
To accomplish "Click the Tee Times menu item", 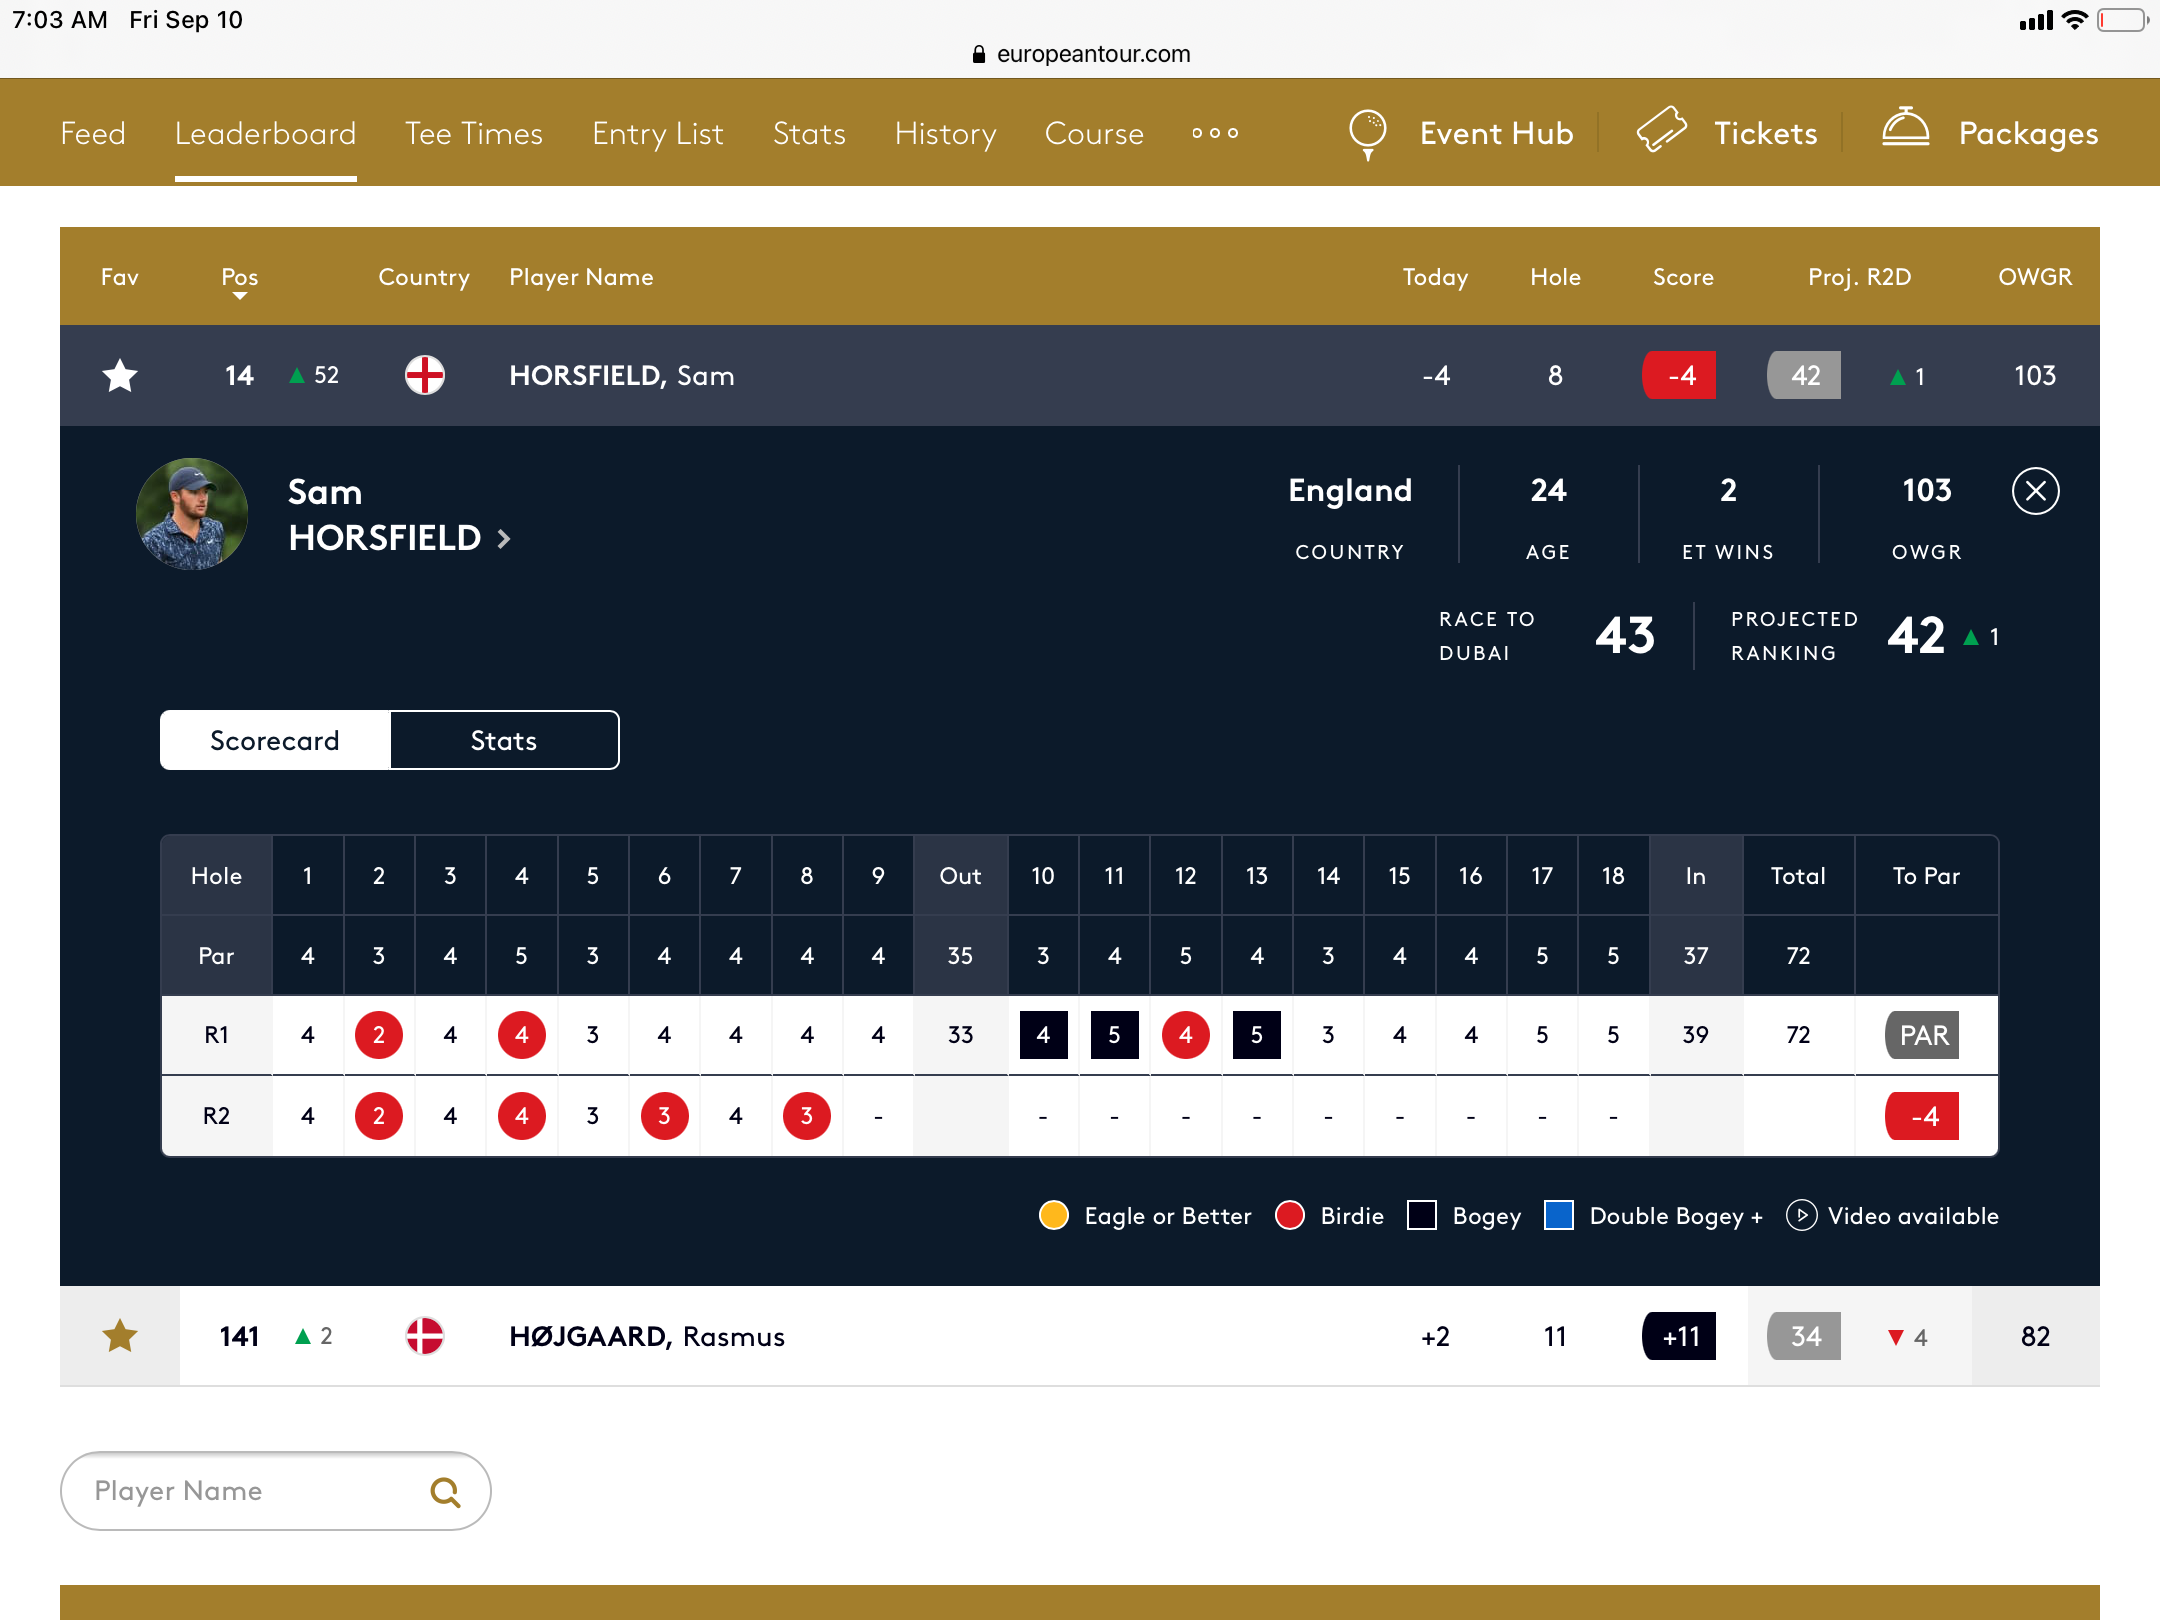I will click(473, 131).
